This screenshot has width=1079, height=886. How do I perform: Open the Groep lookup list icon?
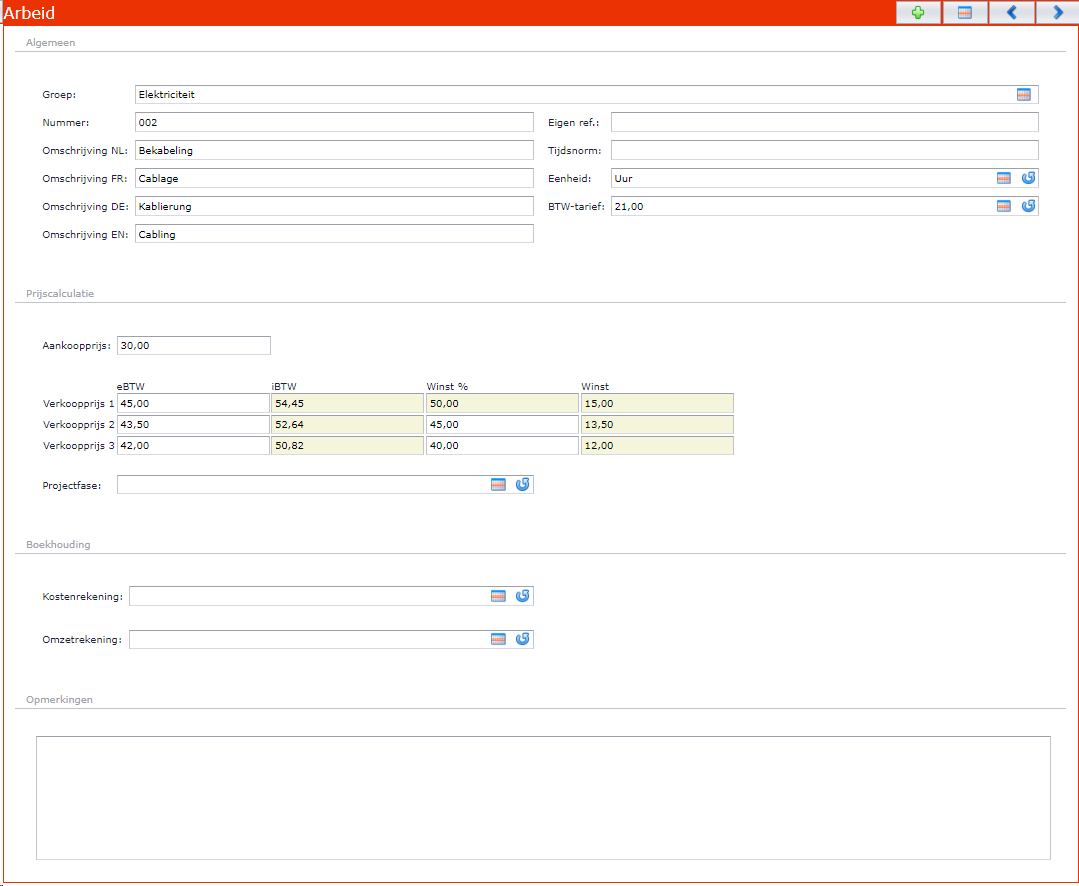tap(1024, 95)
